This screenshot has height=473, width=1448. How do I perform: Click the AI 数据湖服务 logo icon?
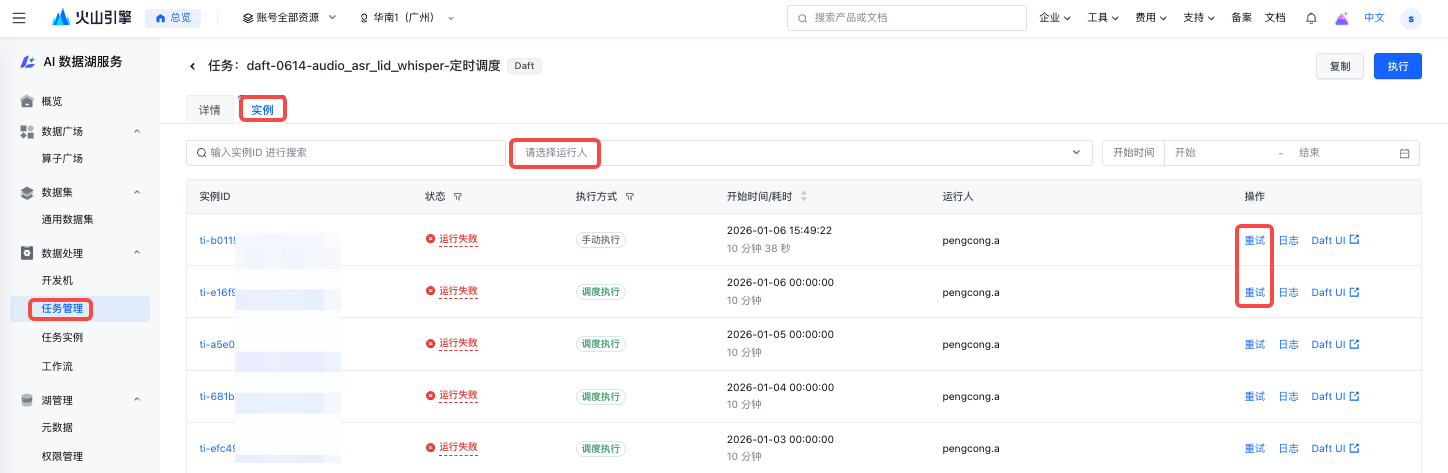28,62
